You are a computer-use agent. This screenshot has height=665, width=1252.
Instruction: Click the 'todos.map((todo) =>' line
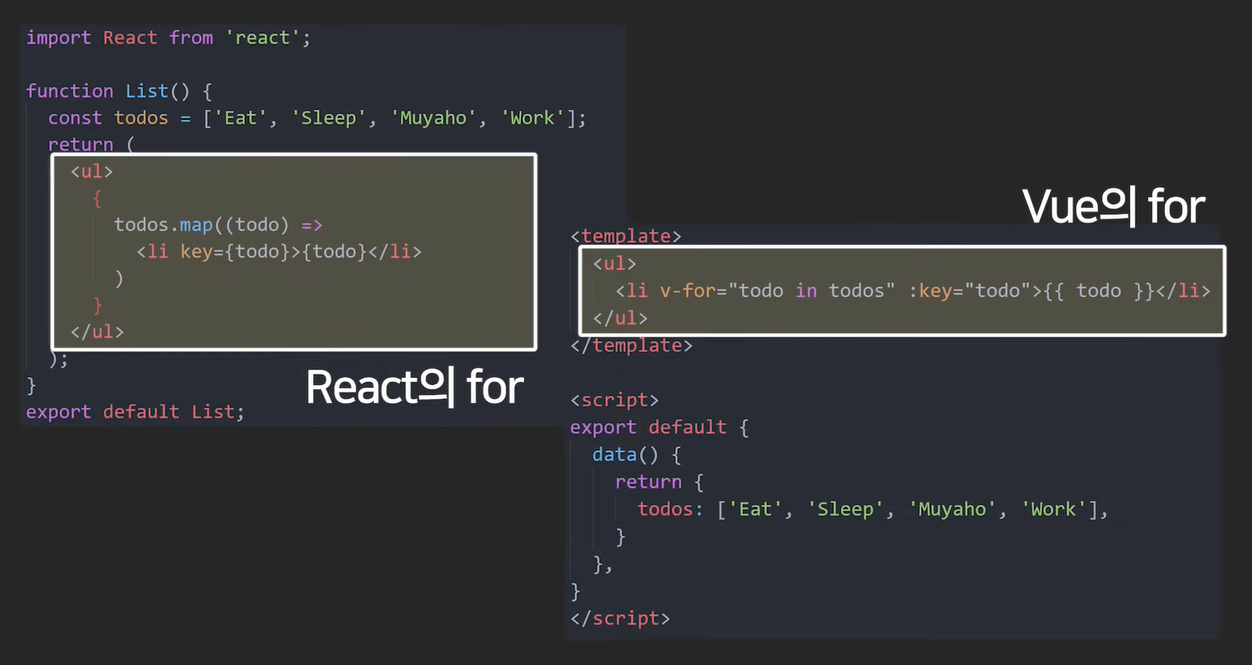[x=219, y=225]
